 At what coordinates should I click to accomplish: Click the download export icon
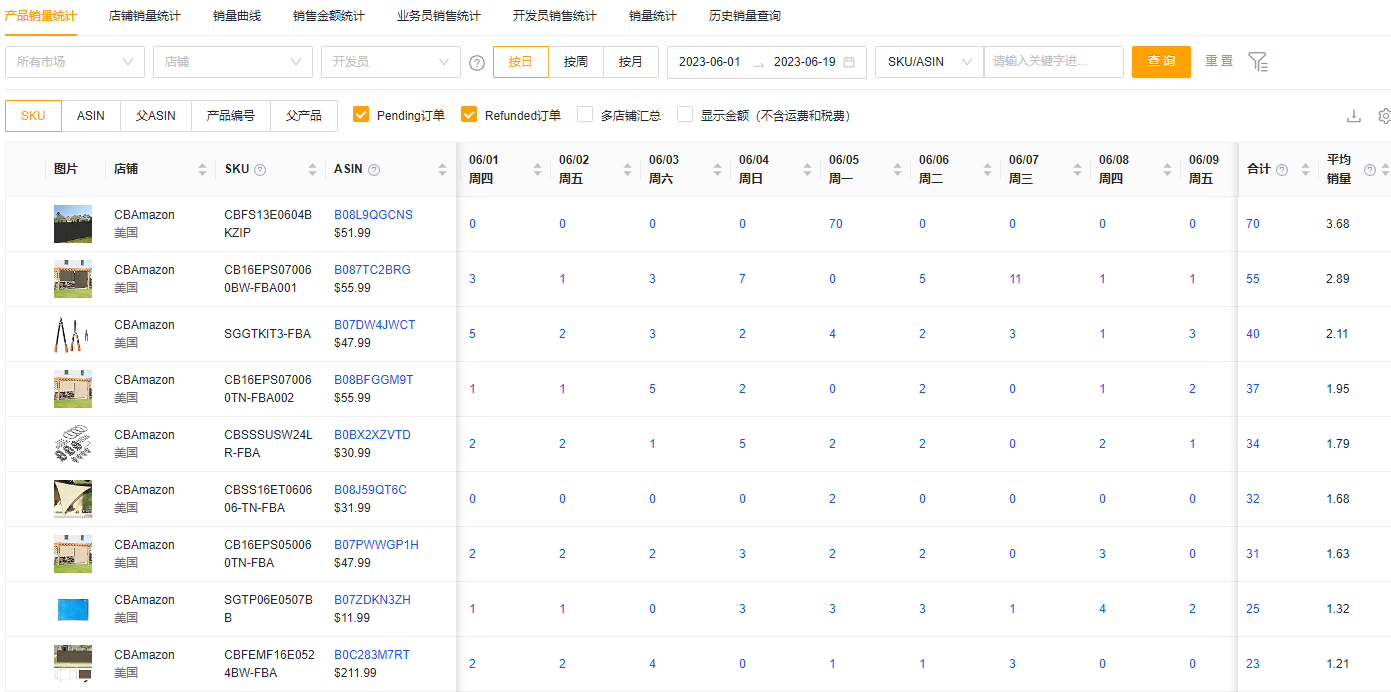click(x=1353, y=116)
